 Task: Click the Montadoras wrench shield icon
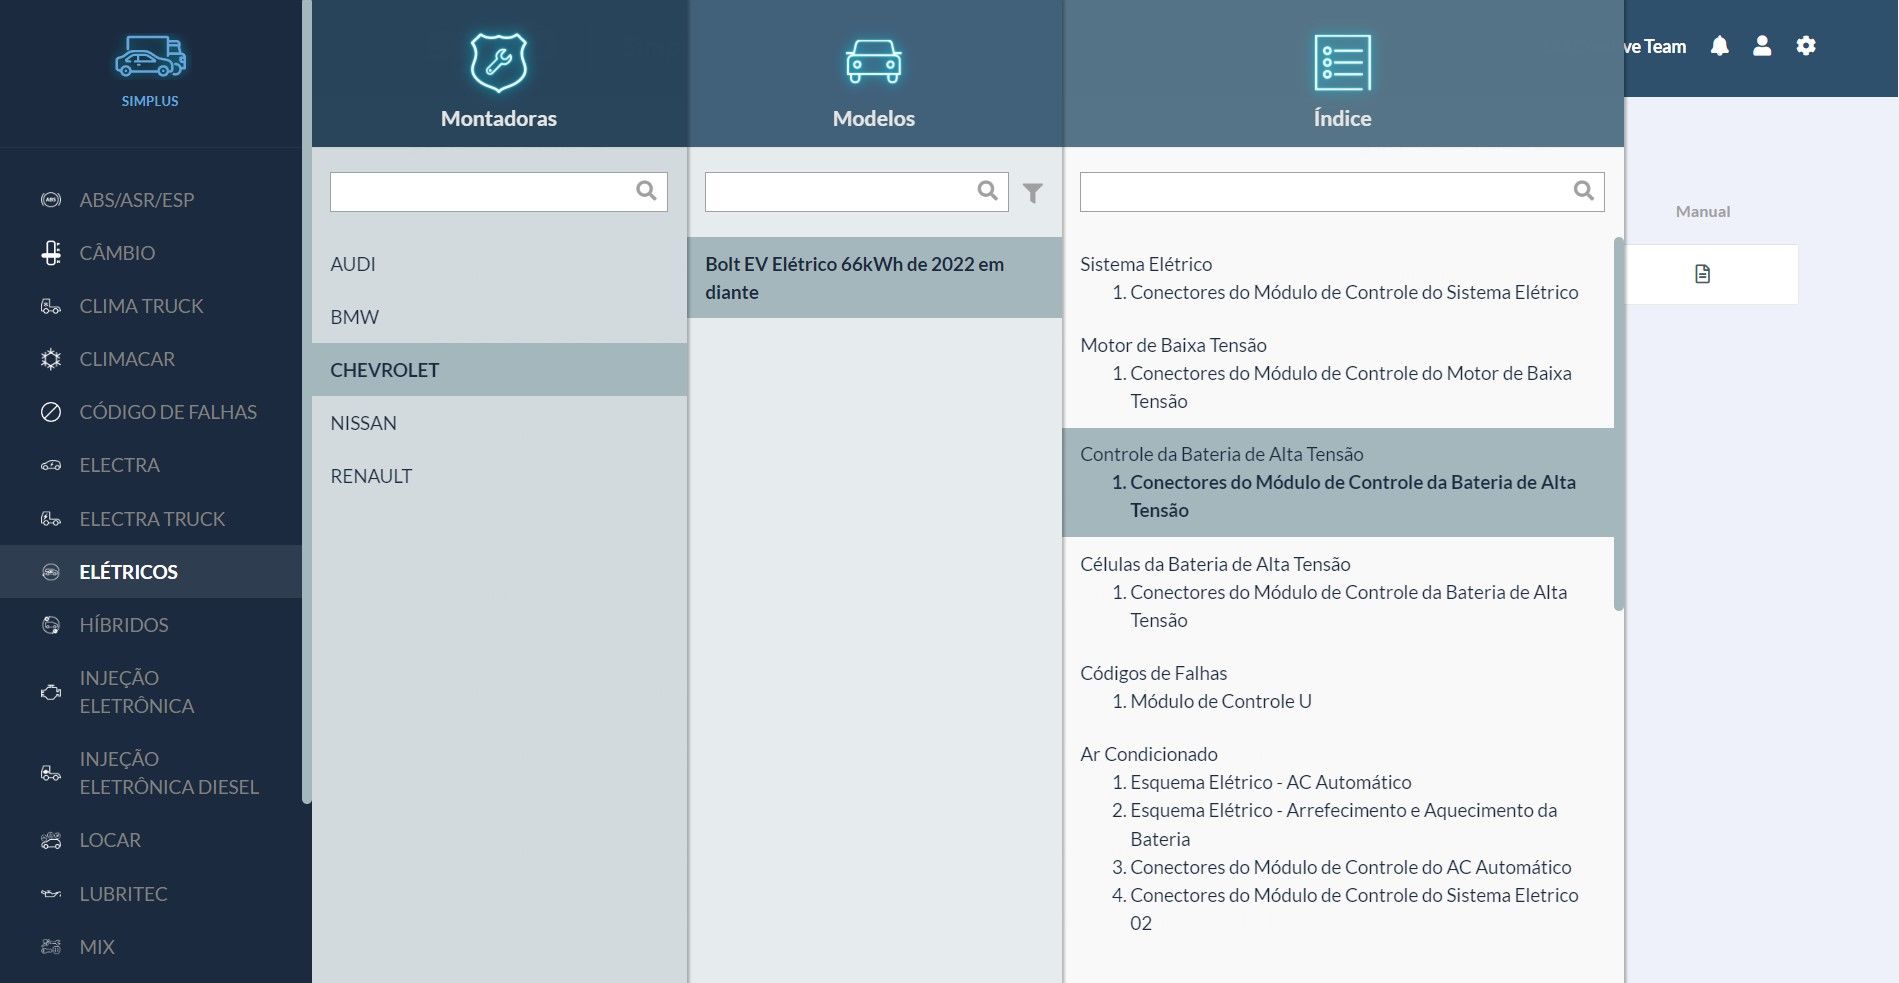coord(498,62)
